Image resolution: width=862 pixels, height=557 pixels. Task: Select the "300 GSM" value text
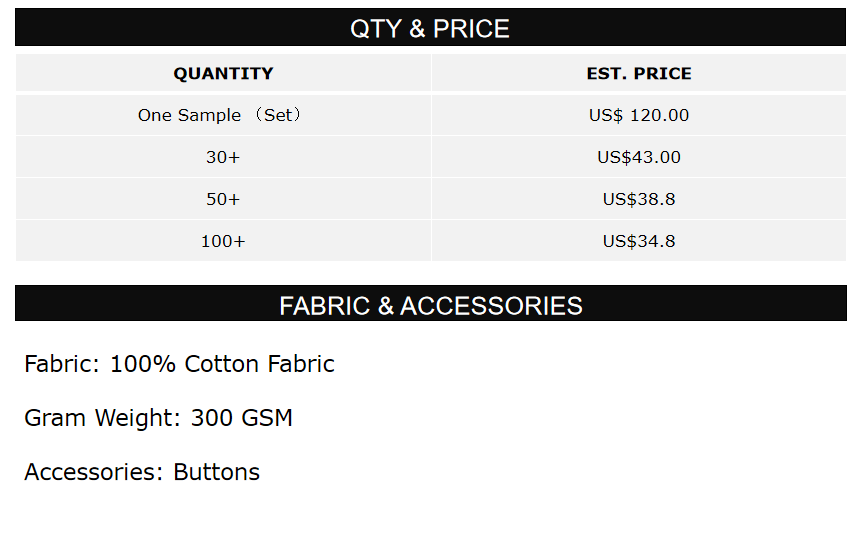(242, 418)
